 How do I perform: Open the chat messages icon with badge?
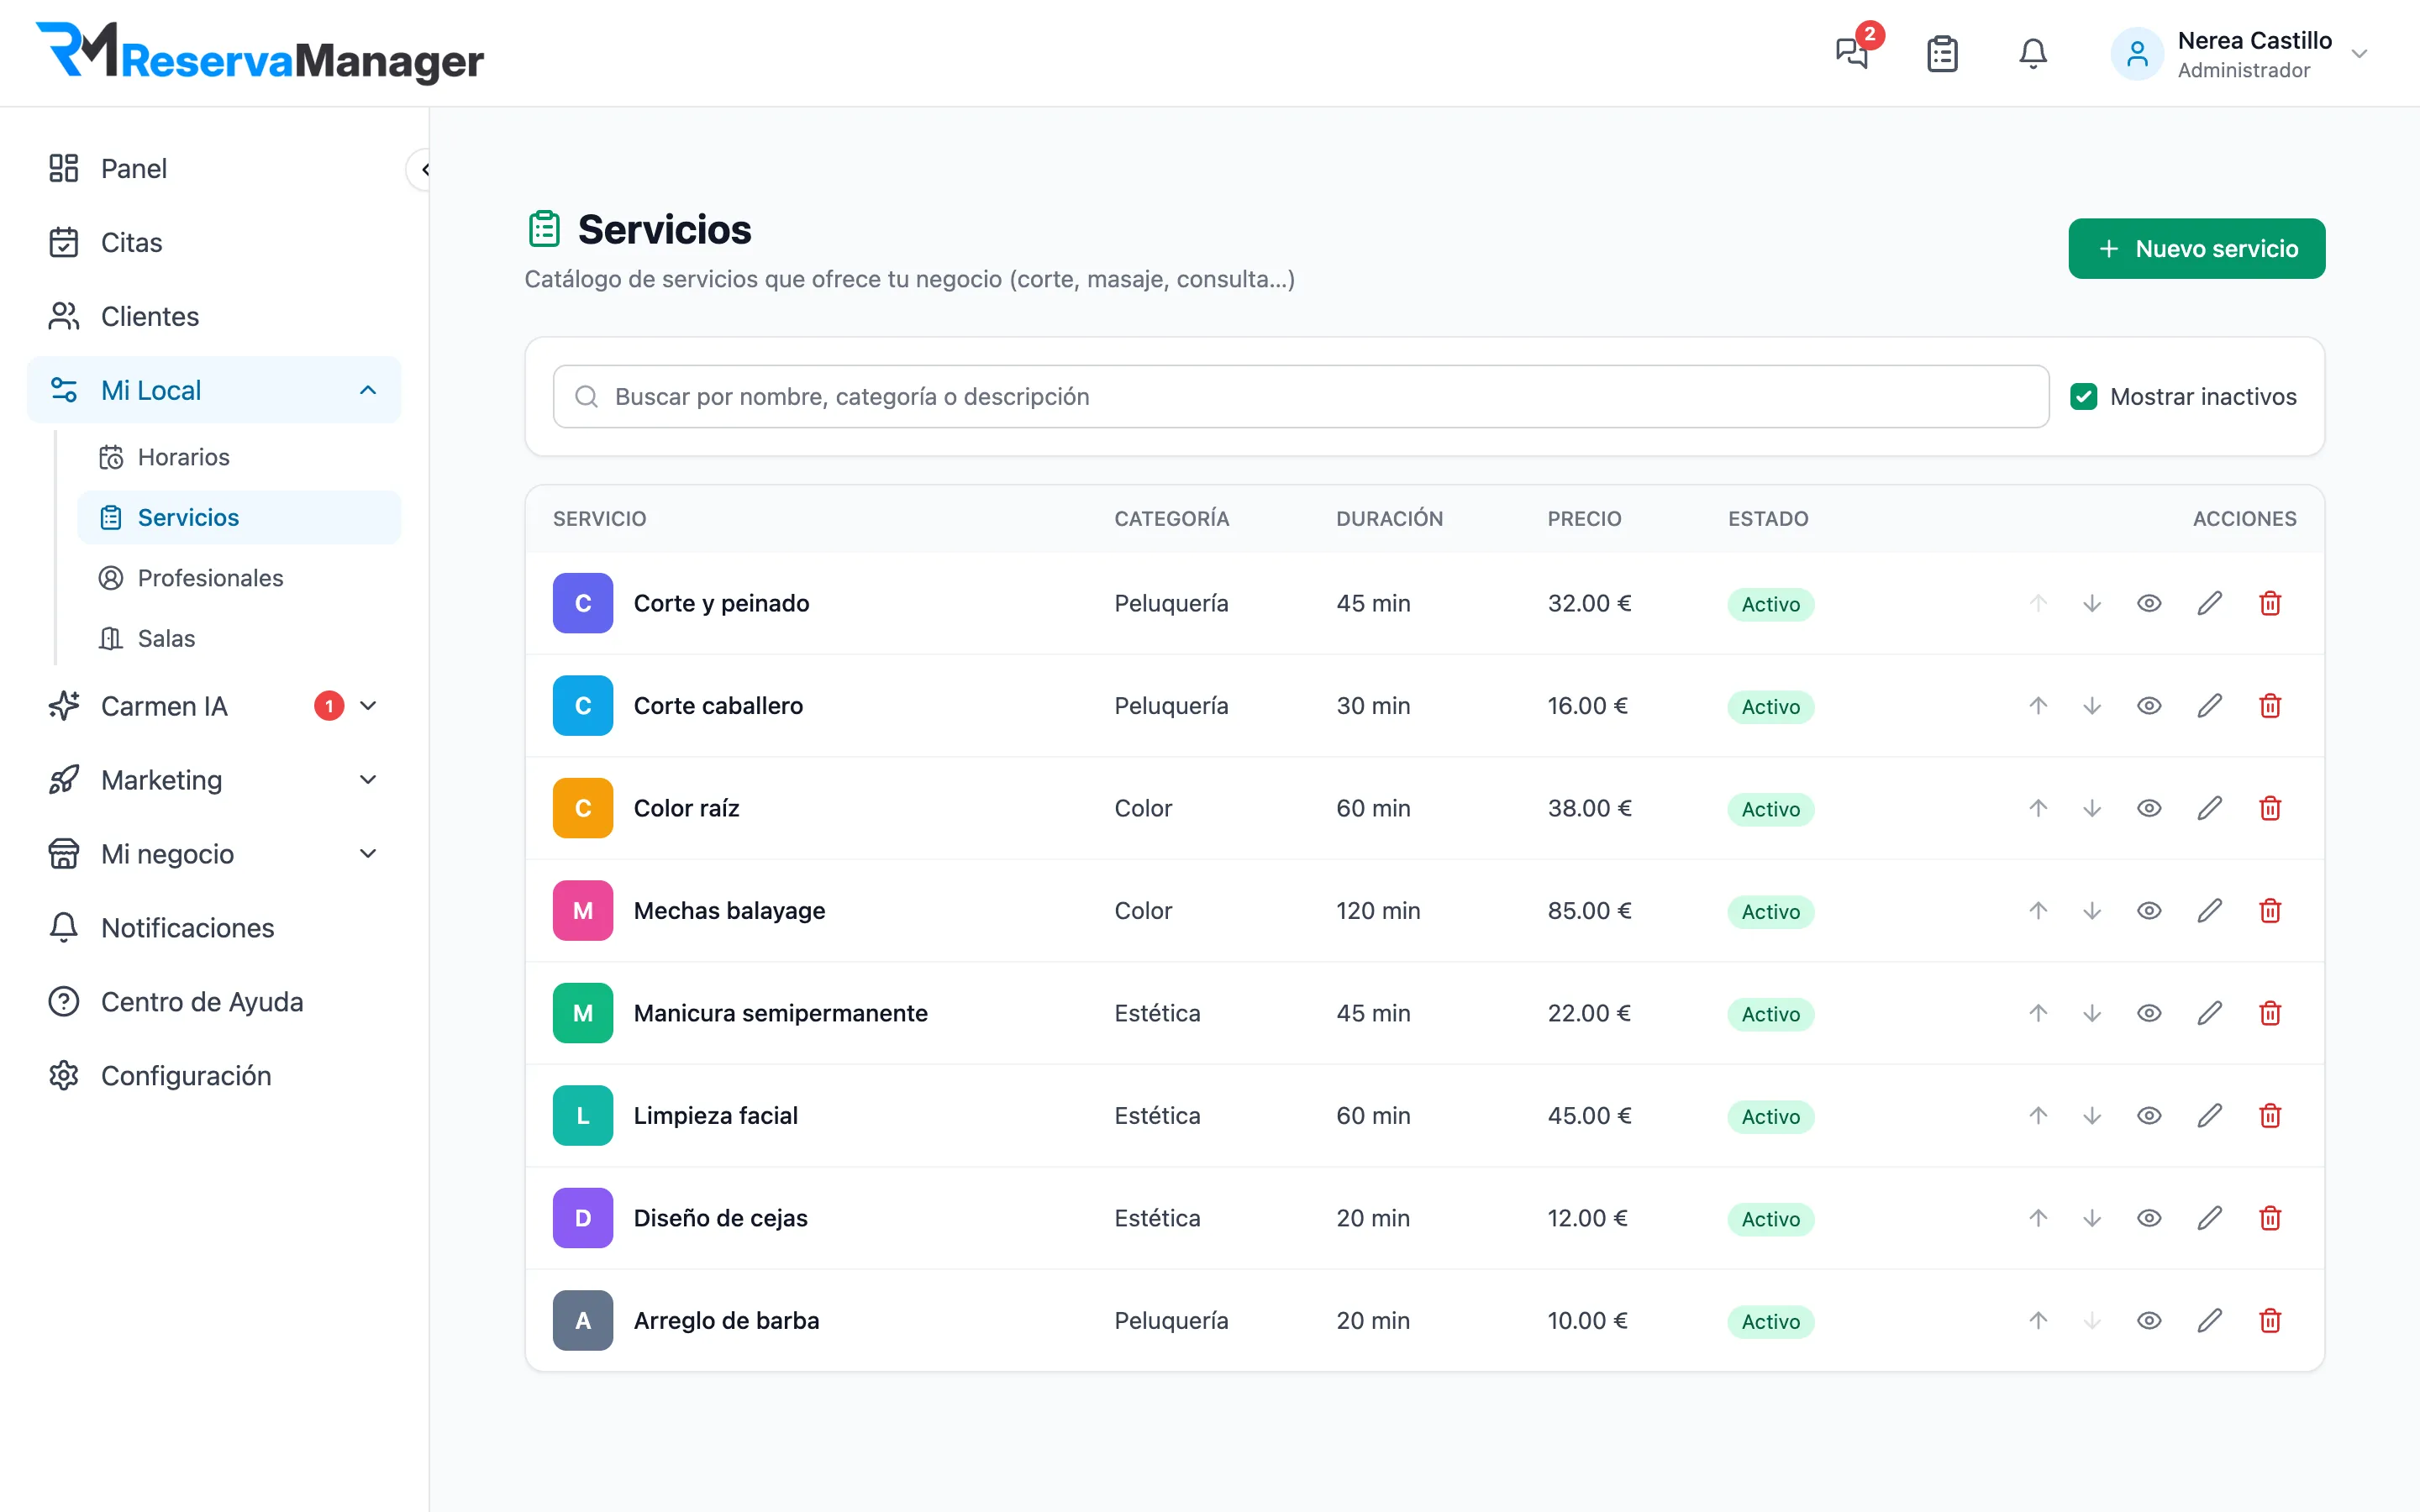[x=1852, y=53]
